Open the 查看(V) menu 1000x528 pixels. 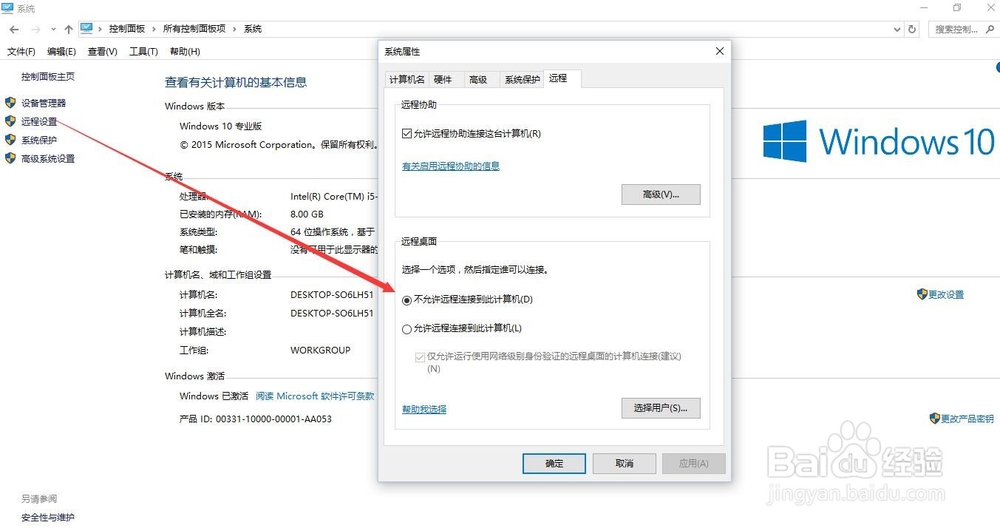[x=102, y=52]
